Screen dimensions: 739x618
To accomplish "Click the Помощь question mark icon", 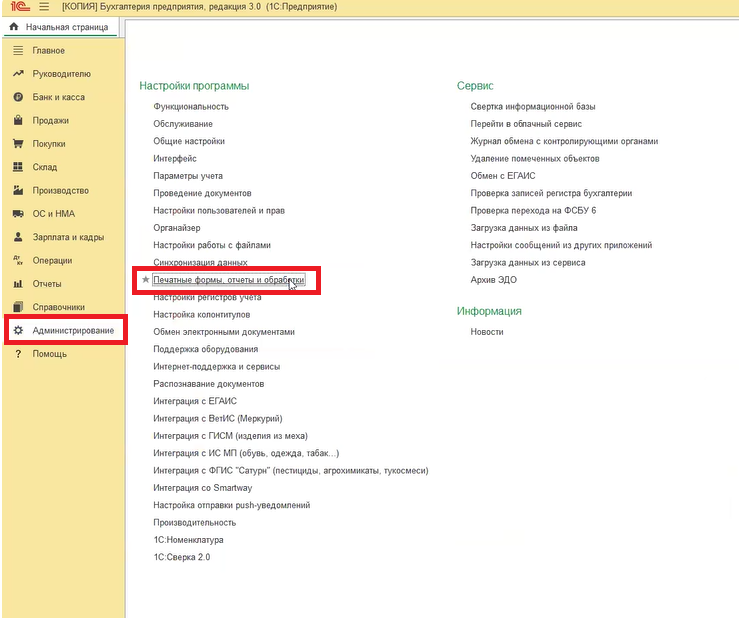I will click(18, 354).
